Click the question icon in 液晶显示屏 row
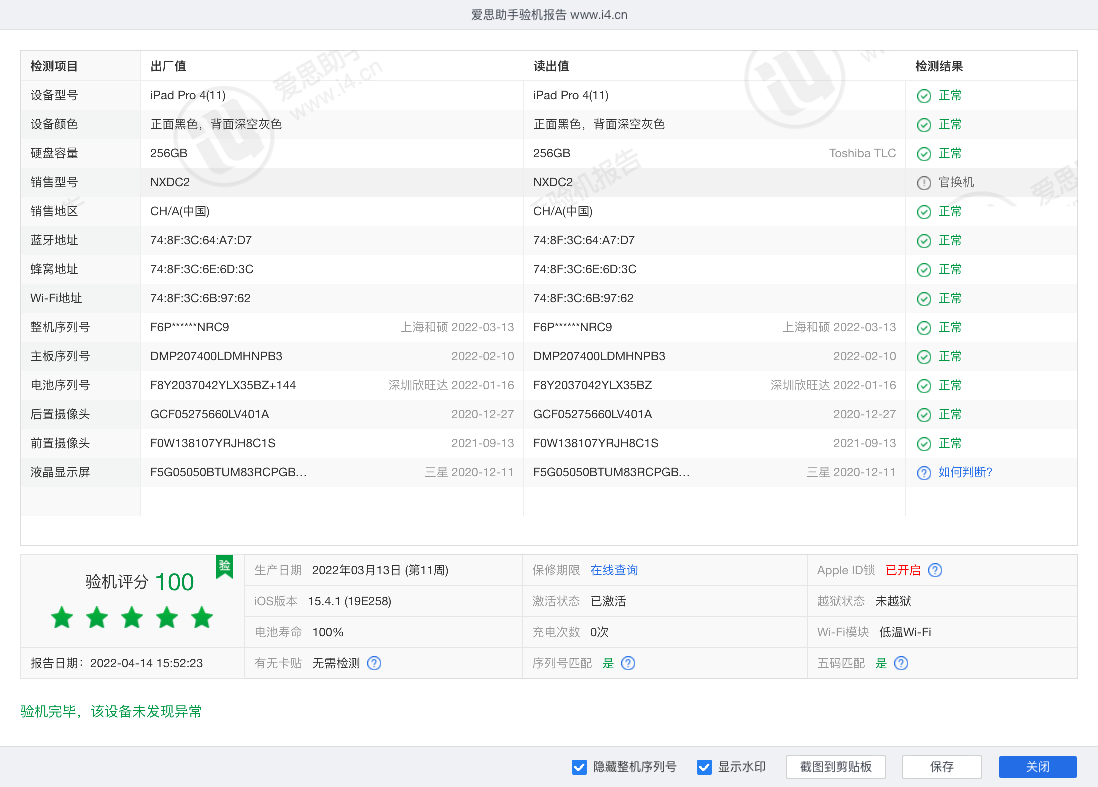Screen dimensions: 1098x787 (924, 473)
